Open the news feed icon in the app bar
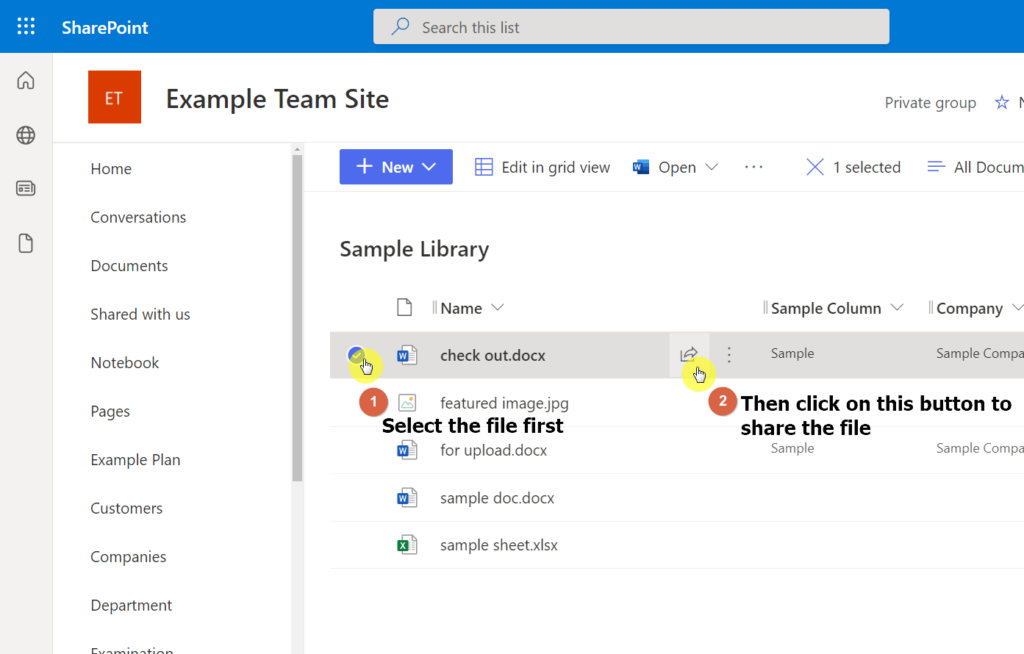The width and height of the screenshot is (1024, 654). coord(25,189)
